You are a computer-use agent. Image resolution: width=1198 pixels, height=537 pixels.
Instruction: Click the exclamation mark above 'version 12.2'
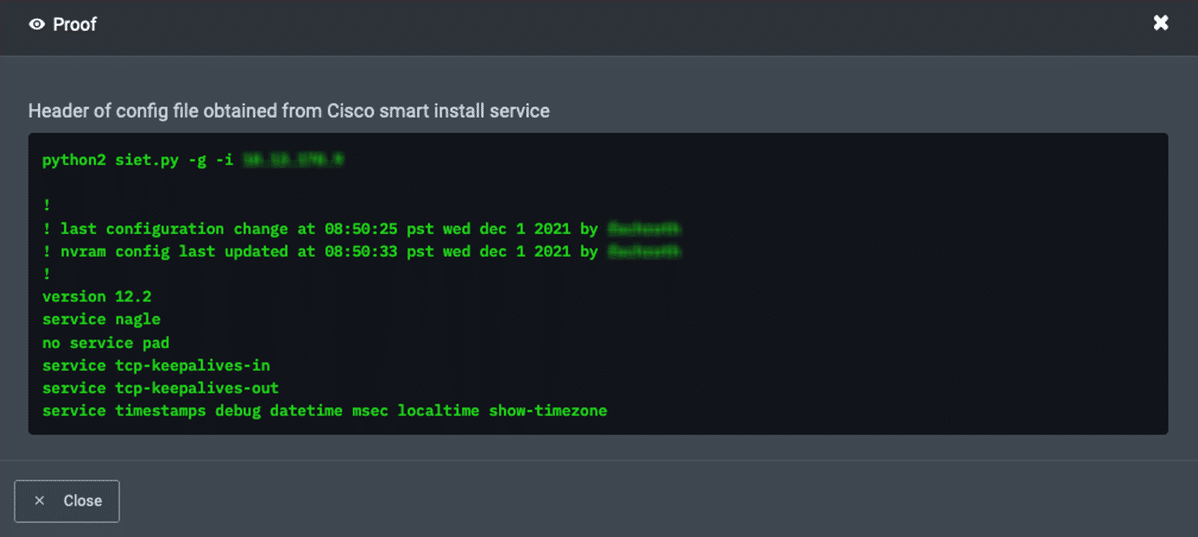(47, 274)
